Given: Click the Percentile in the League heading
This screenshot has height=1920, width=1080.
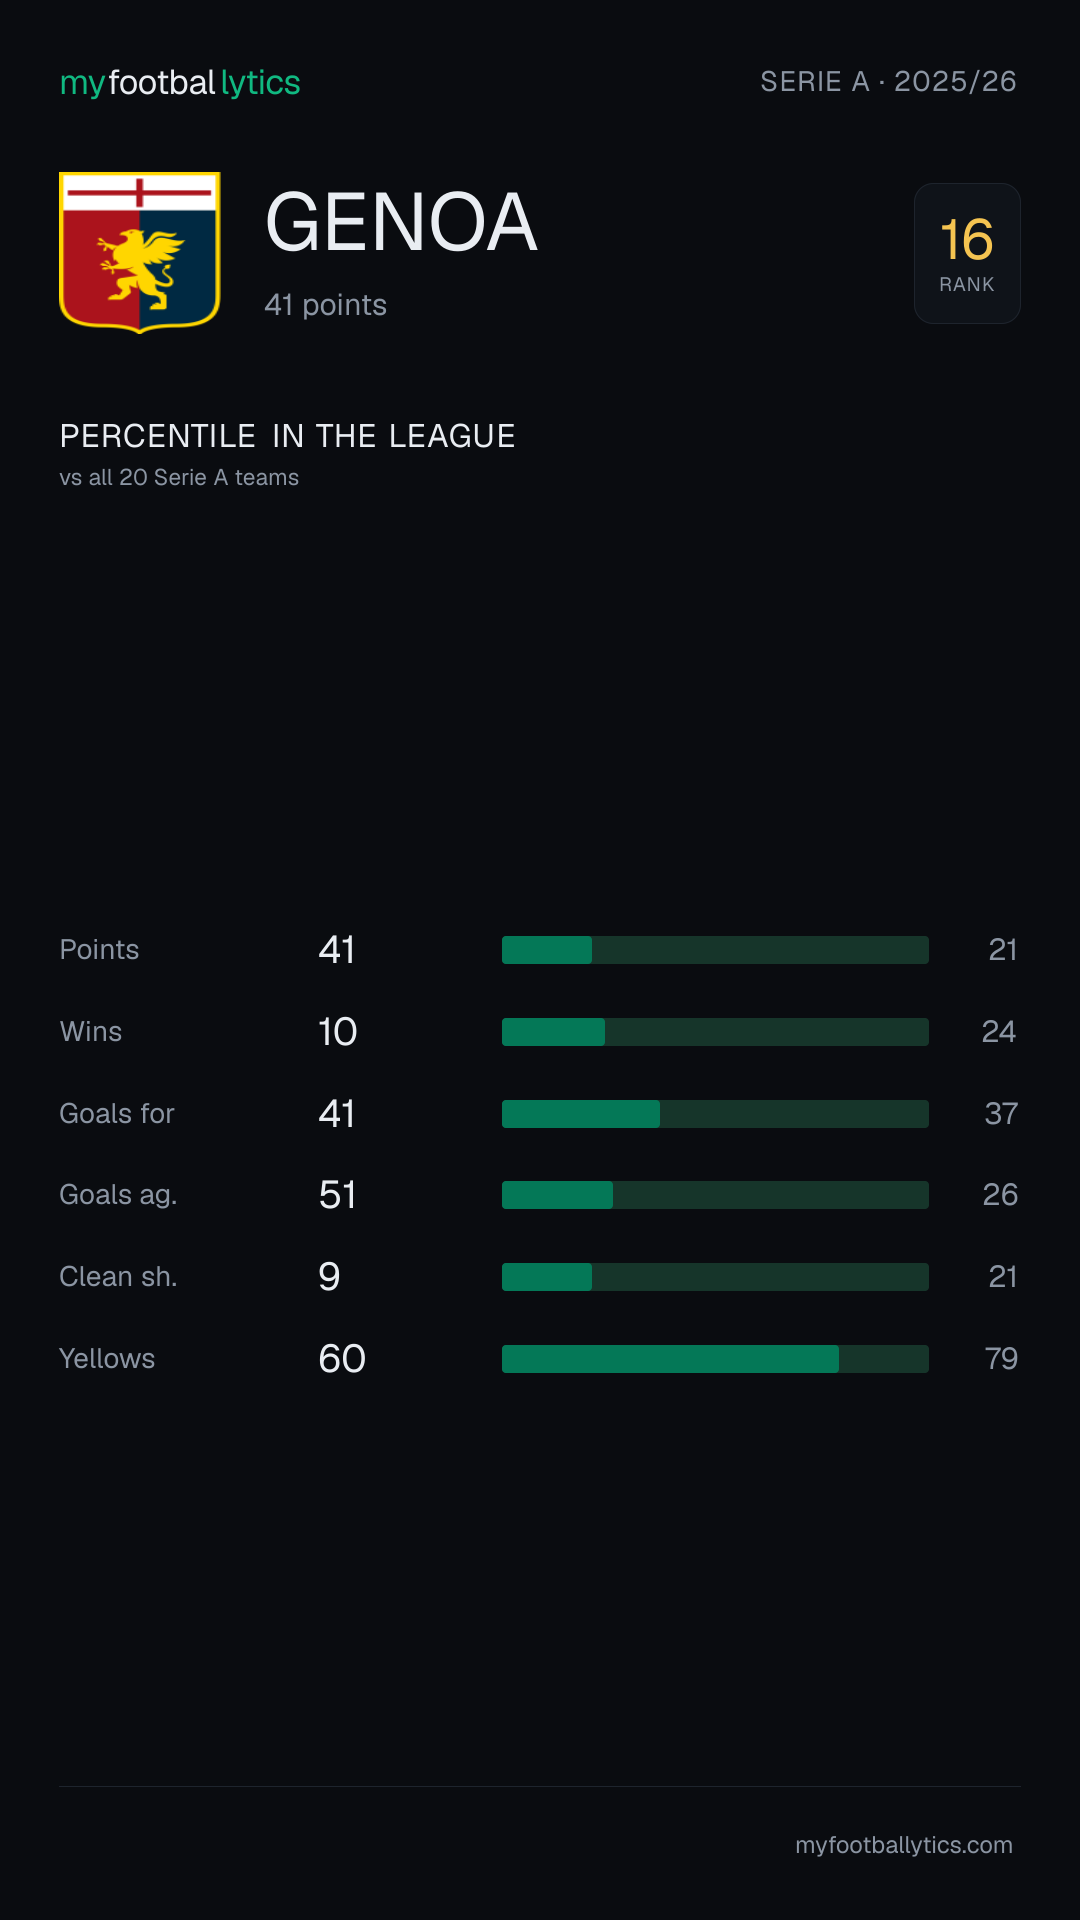Looking at the screenshot, I should [x=287, y=436].
